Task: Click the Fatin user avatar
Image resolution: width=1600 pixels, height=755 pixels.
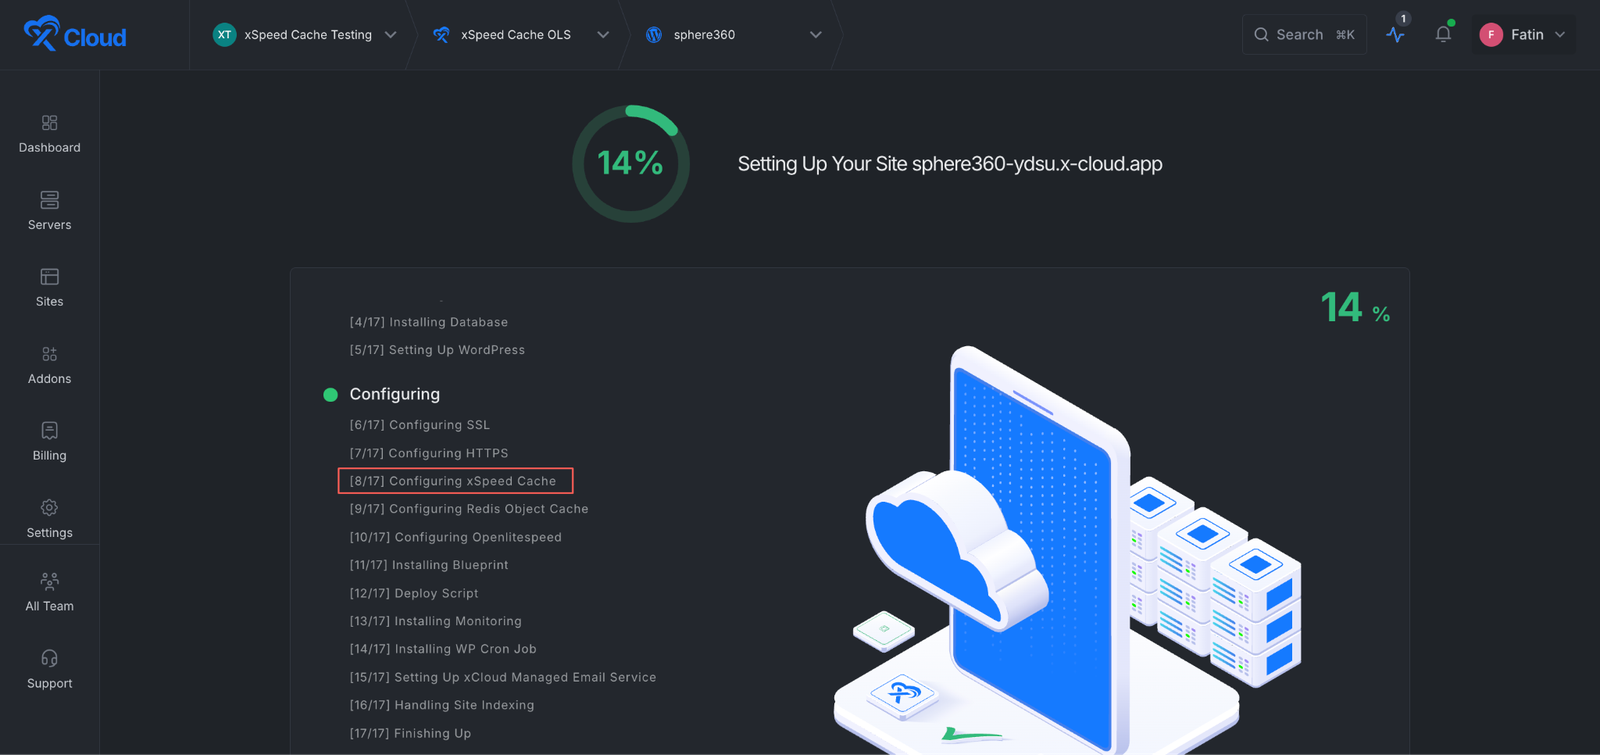Action: (1491, 35)
